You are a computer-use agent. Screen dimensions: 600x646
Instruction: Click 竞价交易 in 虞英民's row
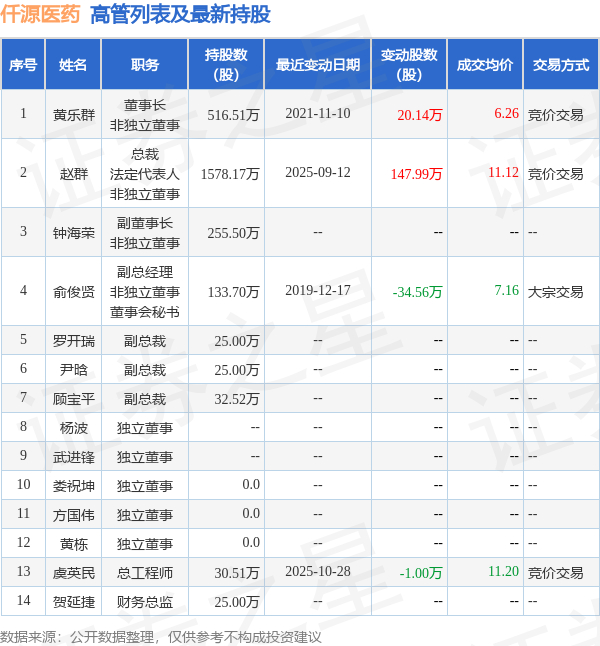(x=555, y=573)
